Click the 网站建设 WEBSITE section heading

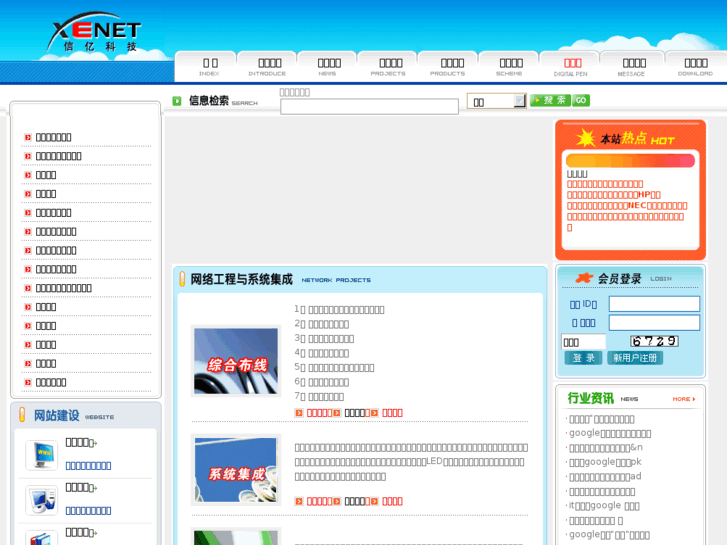coord(74,416)
